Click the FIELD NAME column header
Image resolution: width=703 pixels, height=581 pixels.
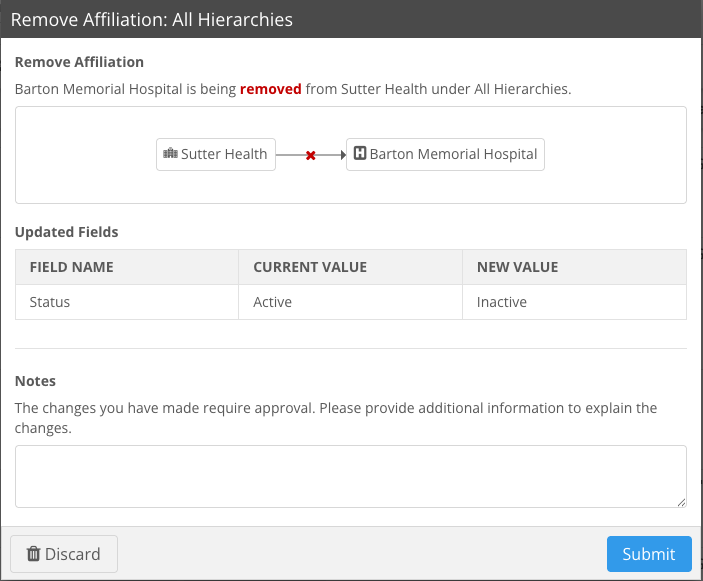(x=72, y=267)
